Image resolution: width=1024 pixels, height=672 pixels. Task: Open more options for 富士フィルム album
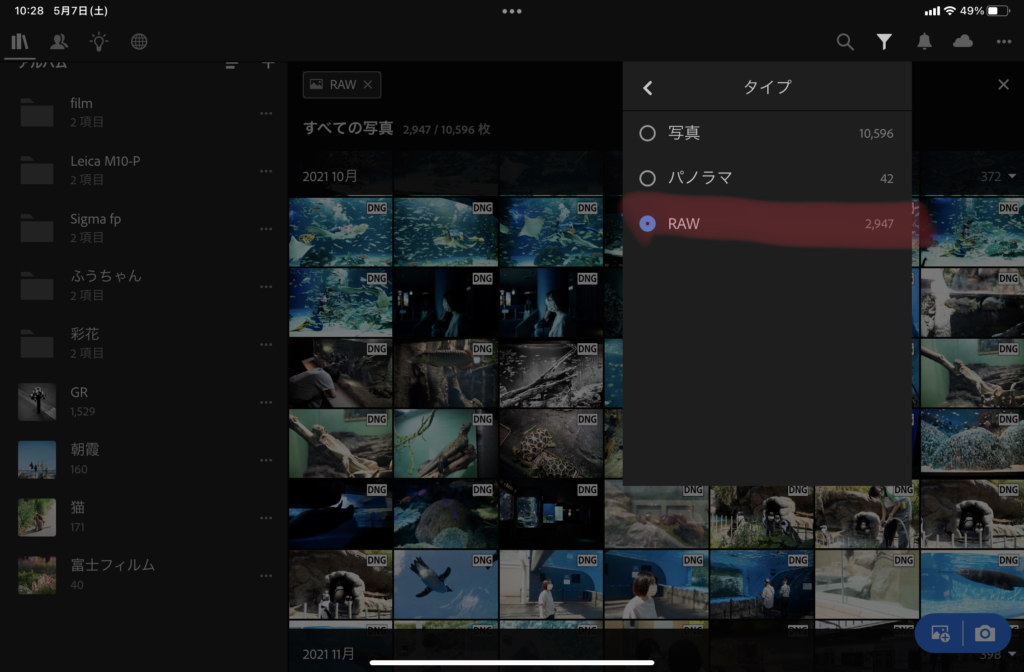pos(266,575)
